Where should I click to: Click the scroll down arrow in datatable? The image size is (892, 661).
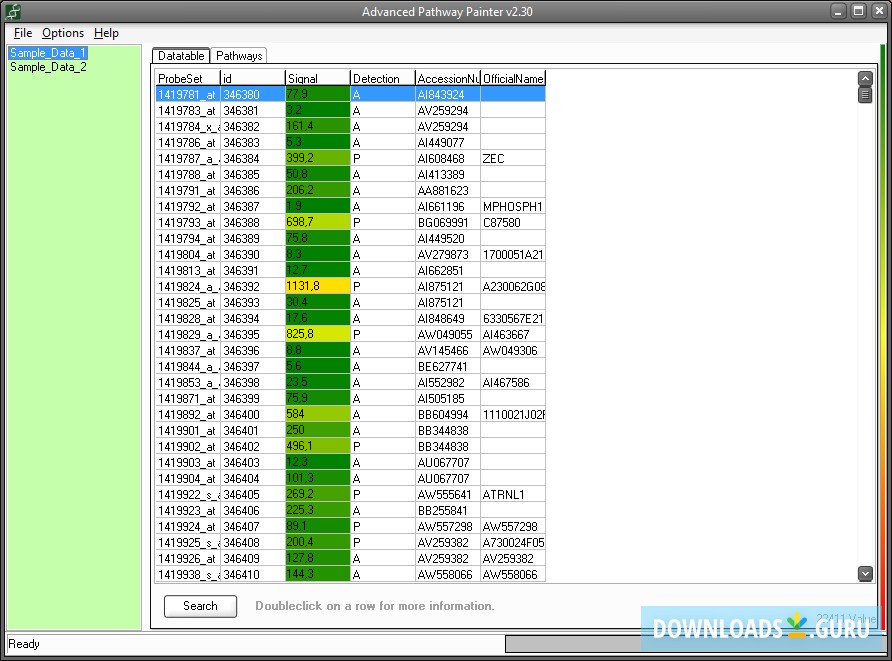point(865,573)
